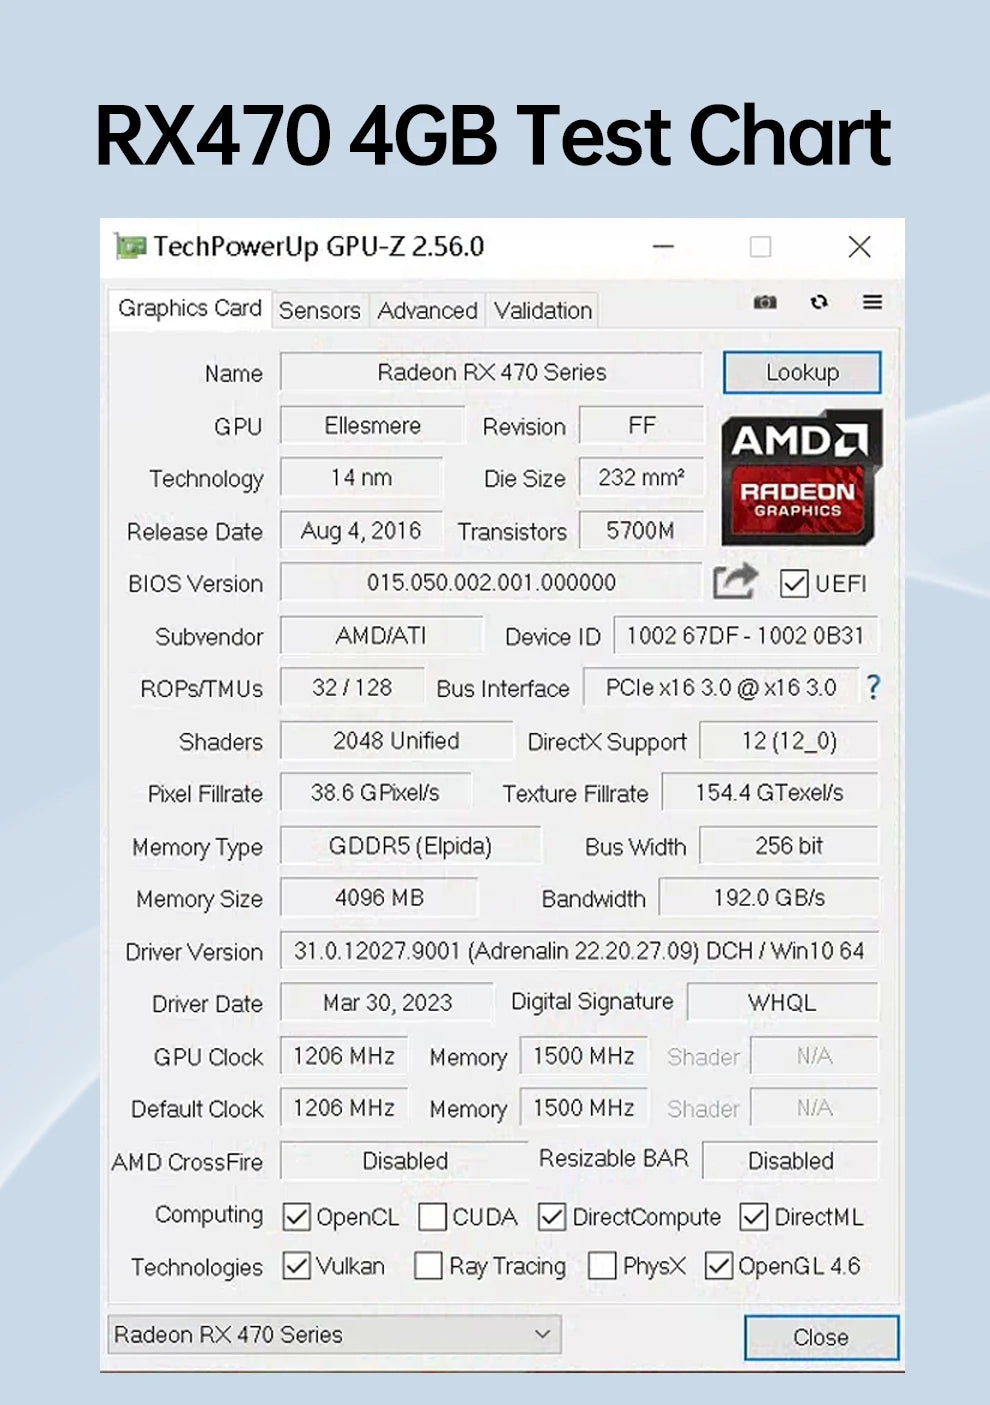Image resolution: width=990 pixels, height=1405 pixels.
Task: Click the BIOS export share icon
Action: 735,581
